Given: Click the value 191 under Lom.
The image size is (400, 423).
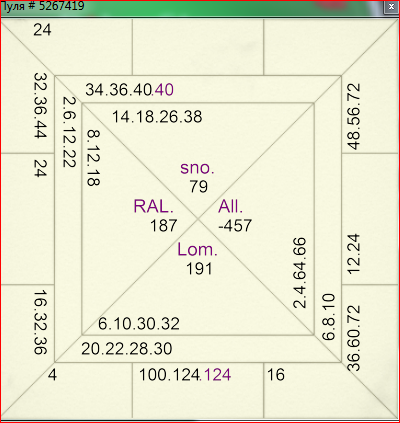Looking at the screenshot, I should 199,269.
